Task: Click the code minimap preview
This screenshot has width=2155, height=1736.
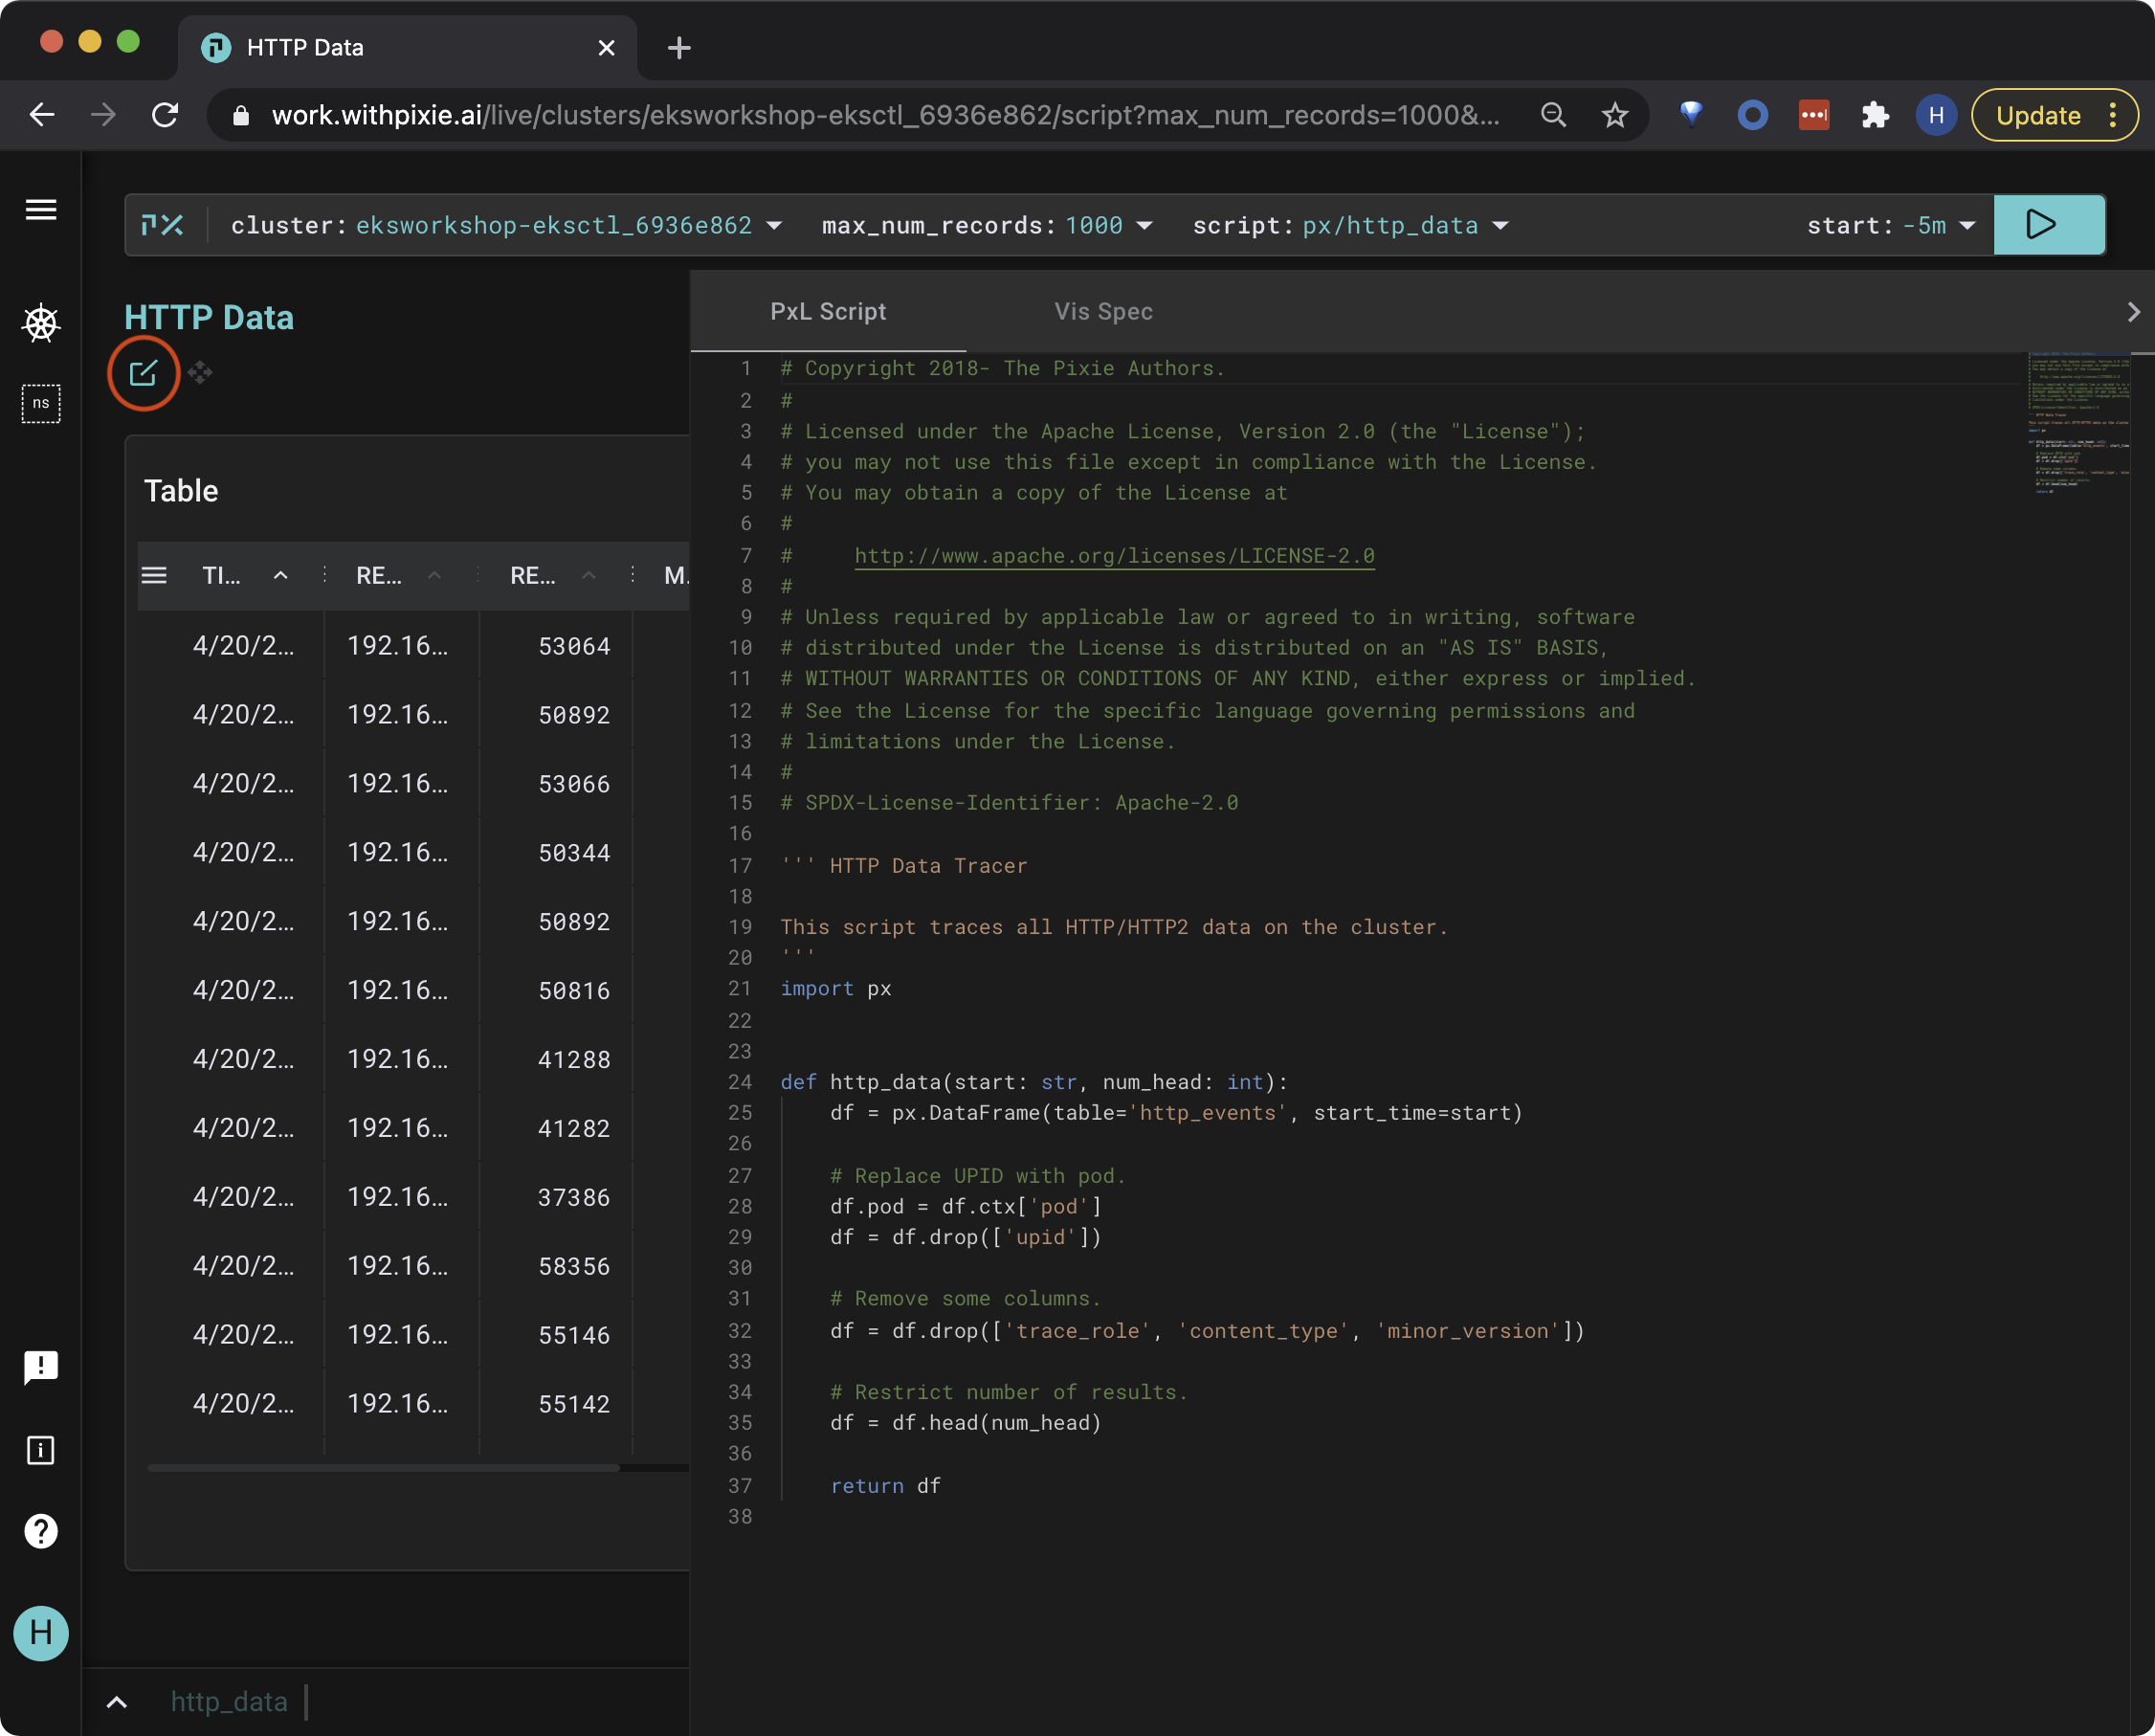Action: tap(2078, 423)
